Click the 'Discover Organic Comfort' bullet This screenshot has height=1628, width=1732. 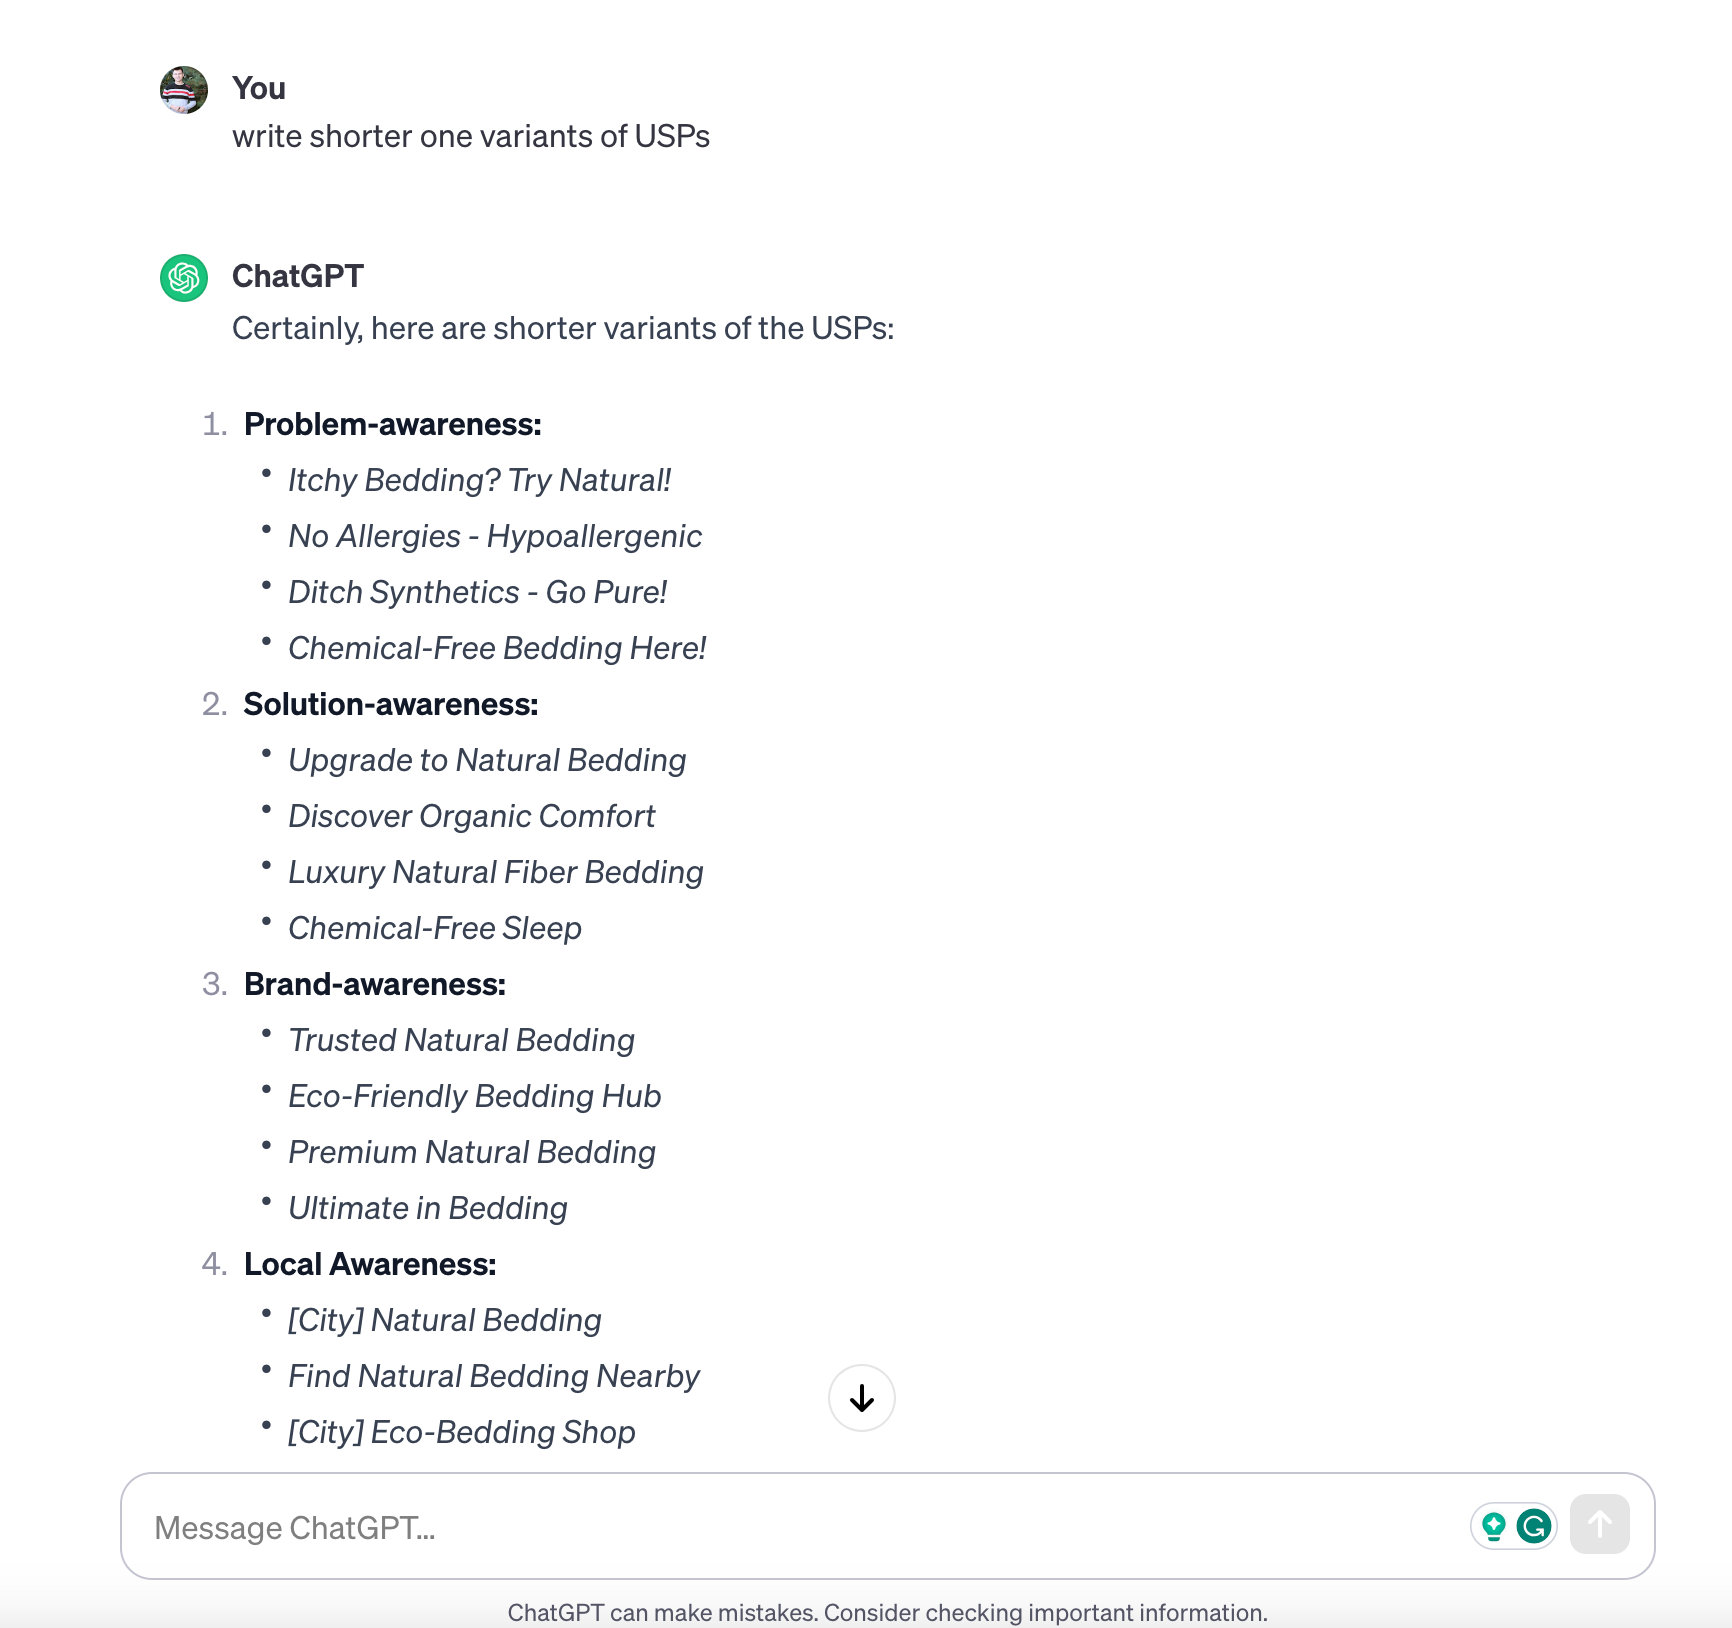[x=471, y=816]
